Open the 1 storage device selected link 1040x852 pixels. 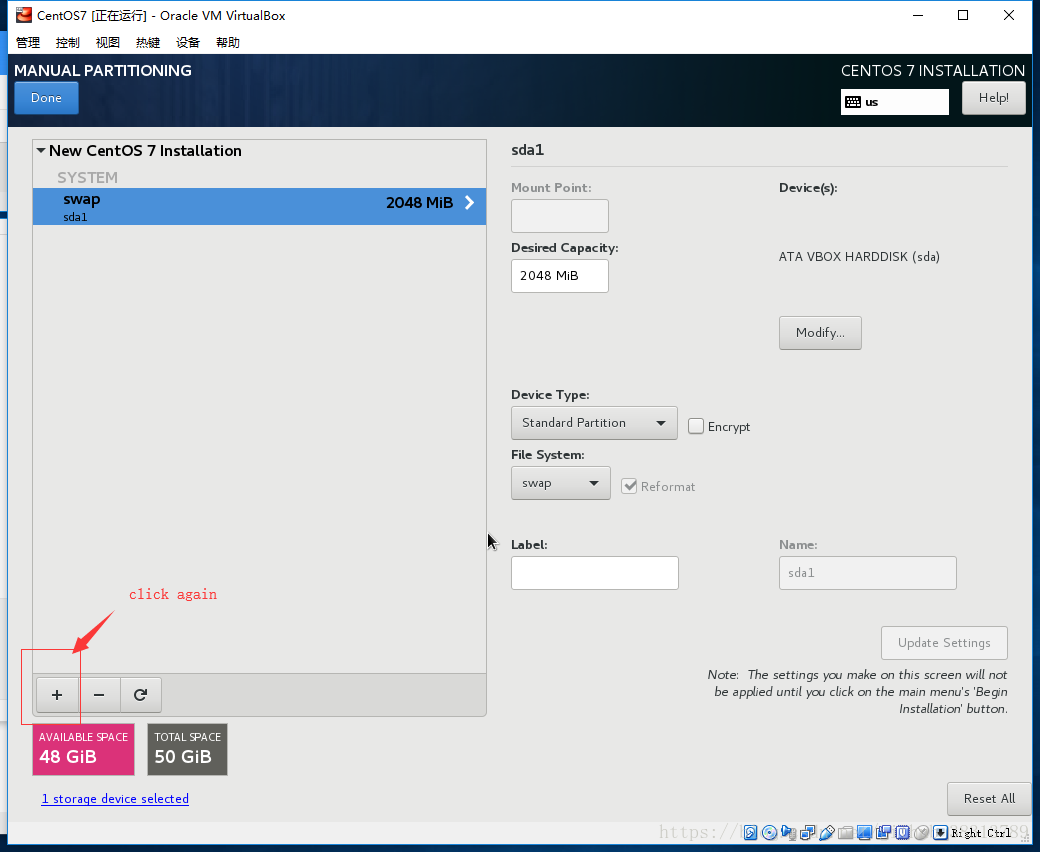click(x=115, y=799)
